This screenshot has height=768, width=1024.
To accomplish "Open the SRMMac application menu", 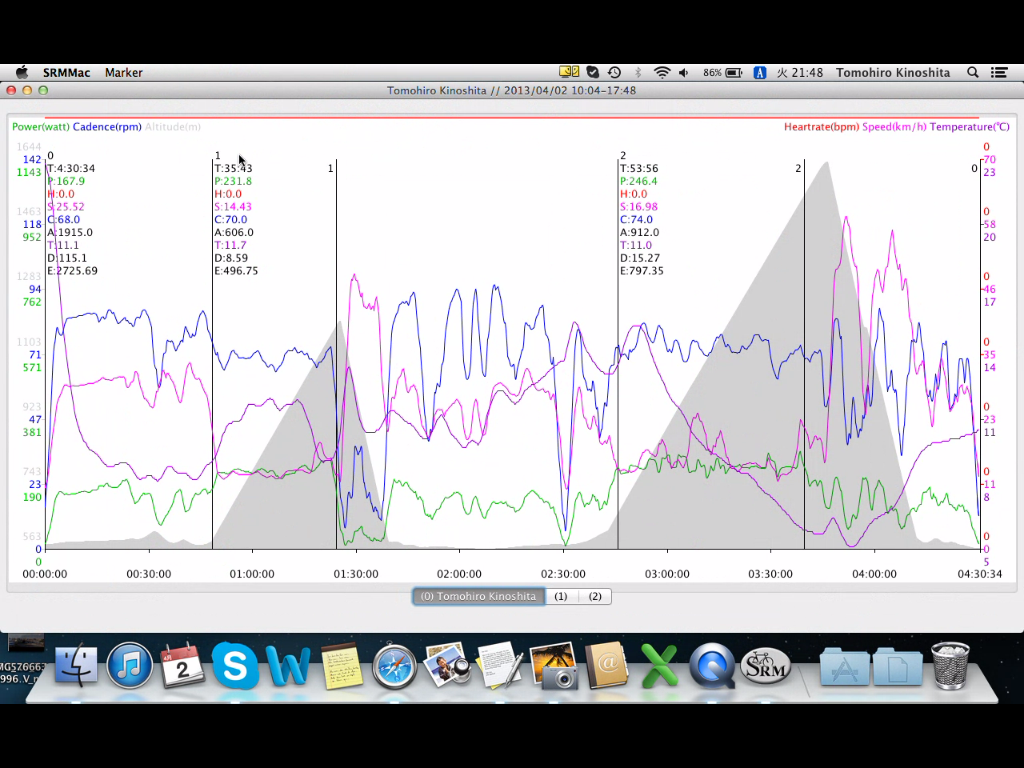I will pyautogui.click(x=67, y=73).
